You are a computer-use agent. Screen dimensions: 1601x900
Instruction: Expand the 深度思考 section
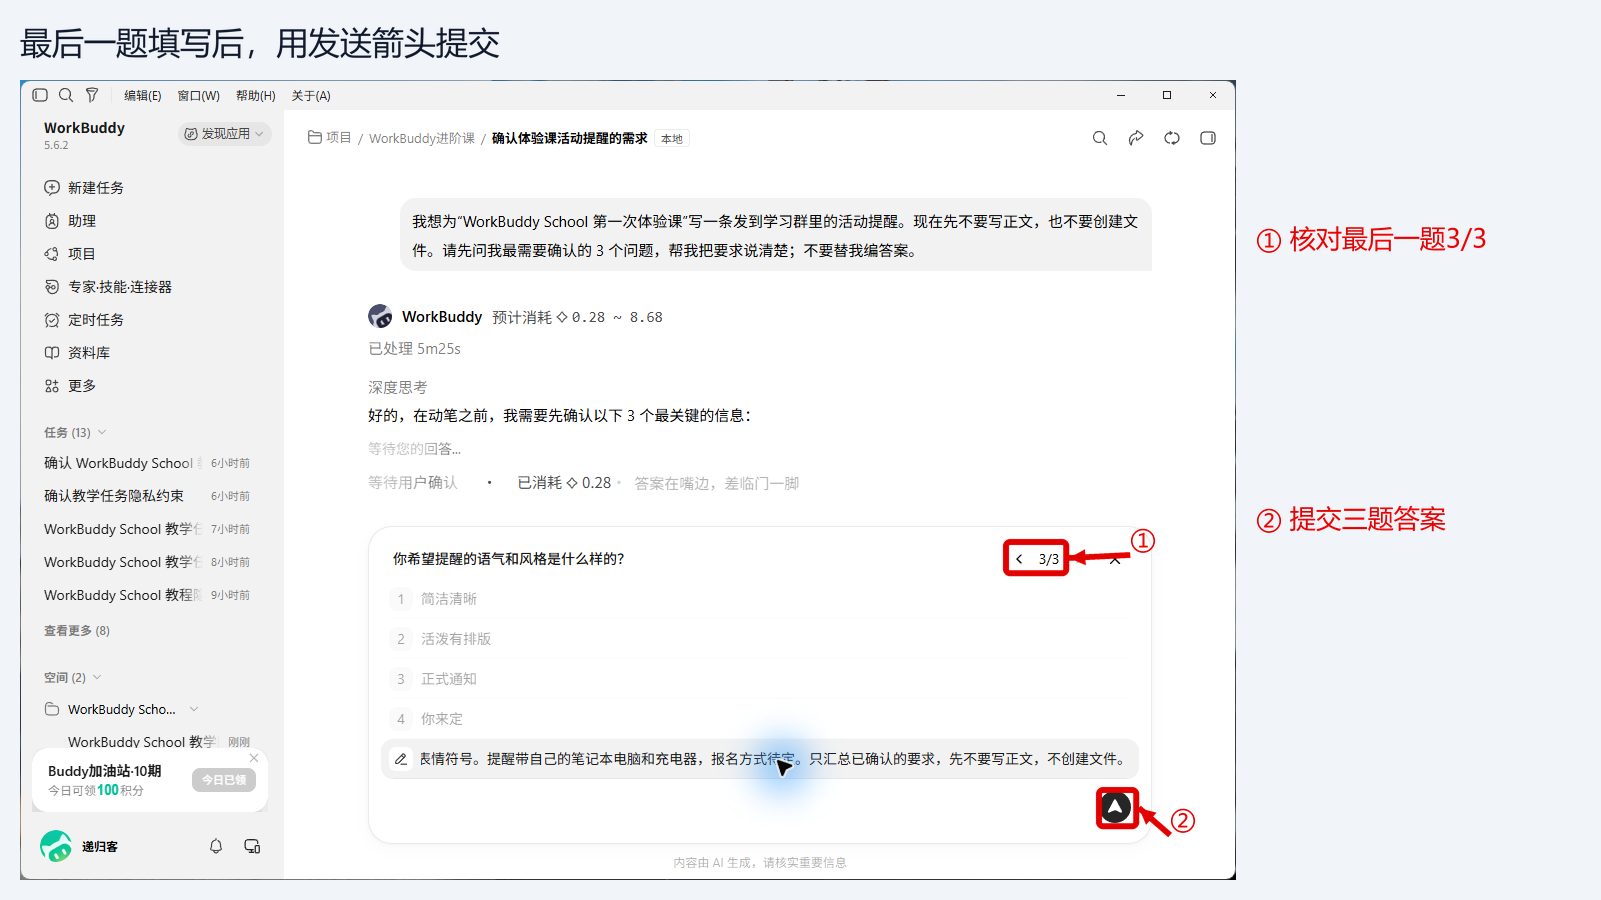[x=397, y=387]
